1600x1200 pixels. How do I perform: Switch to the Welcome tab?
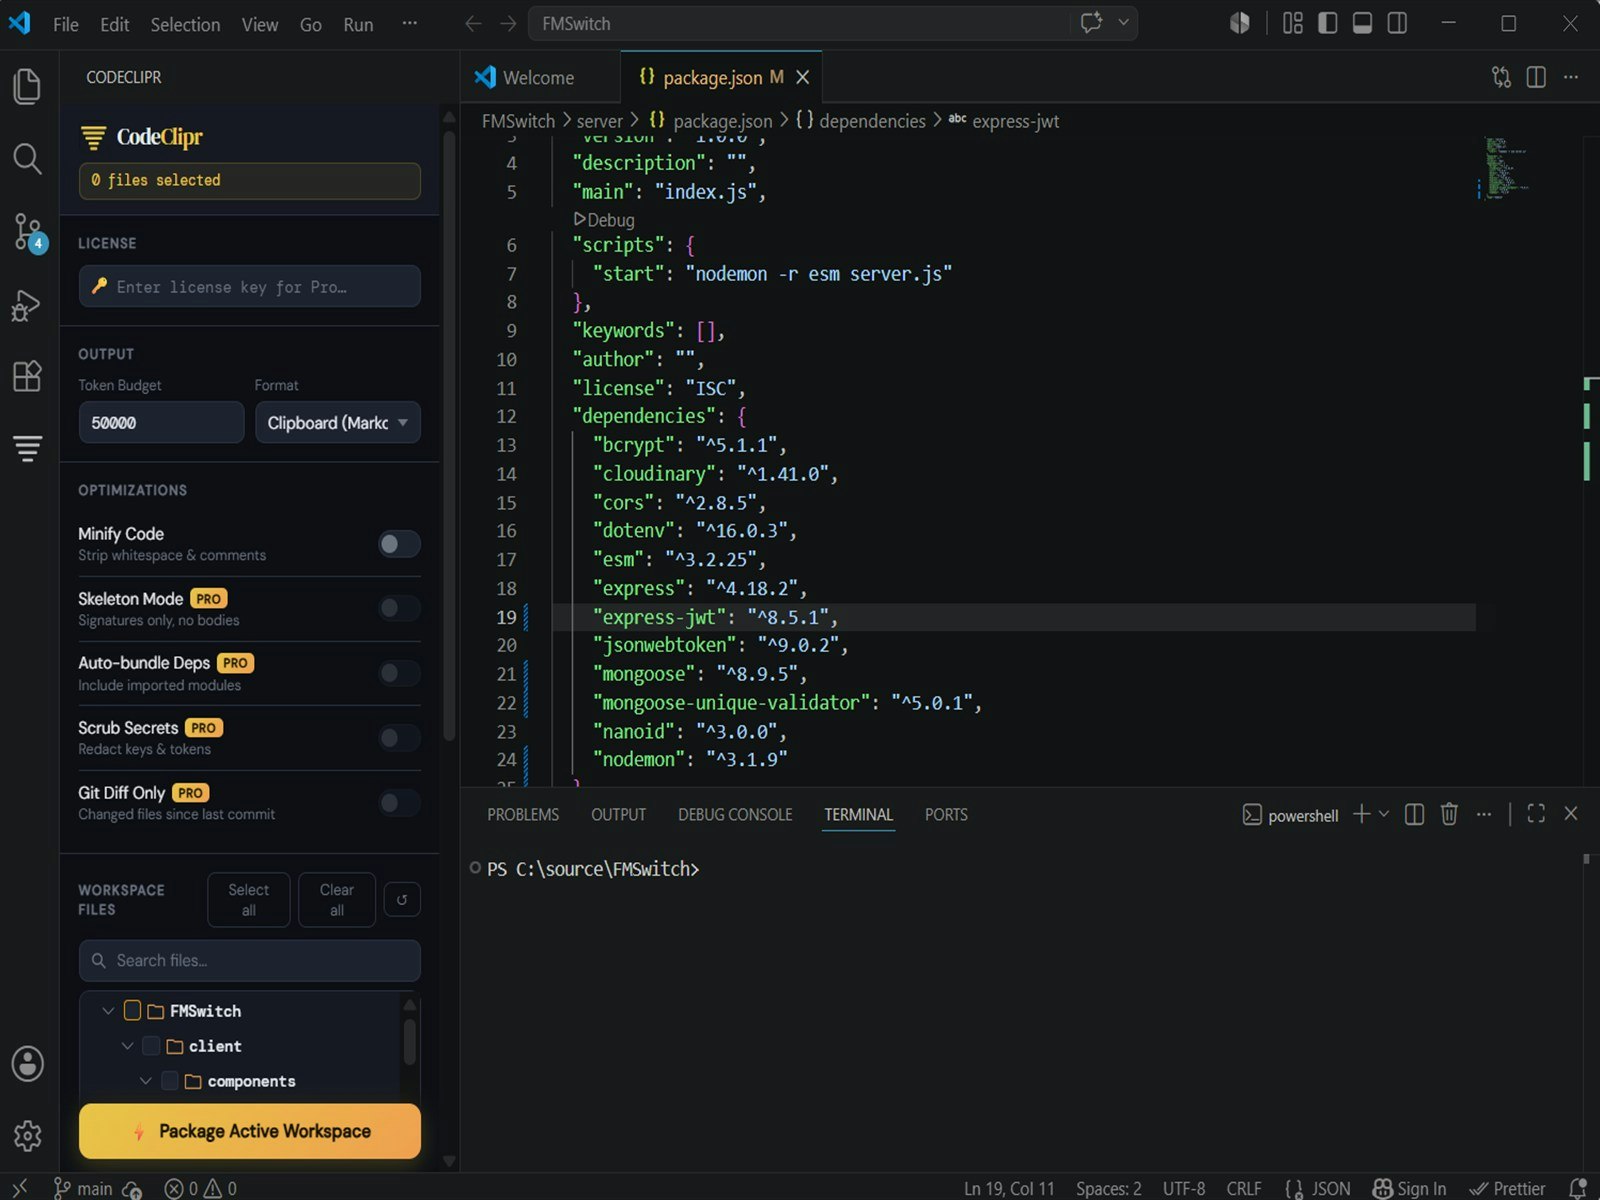(538, 77)
